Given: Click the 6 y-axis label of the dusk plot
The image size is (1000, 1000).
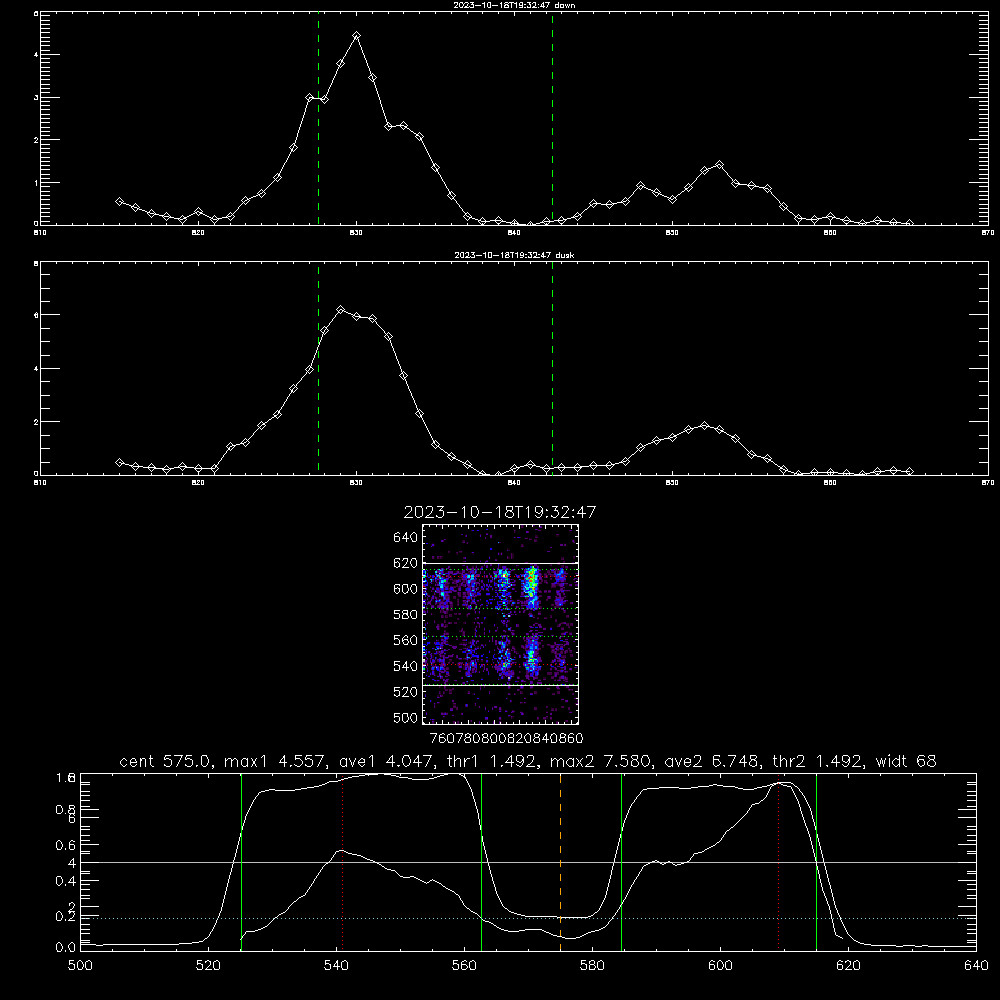Looking at the screenshot, I should tap(36, 315).
